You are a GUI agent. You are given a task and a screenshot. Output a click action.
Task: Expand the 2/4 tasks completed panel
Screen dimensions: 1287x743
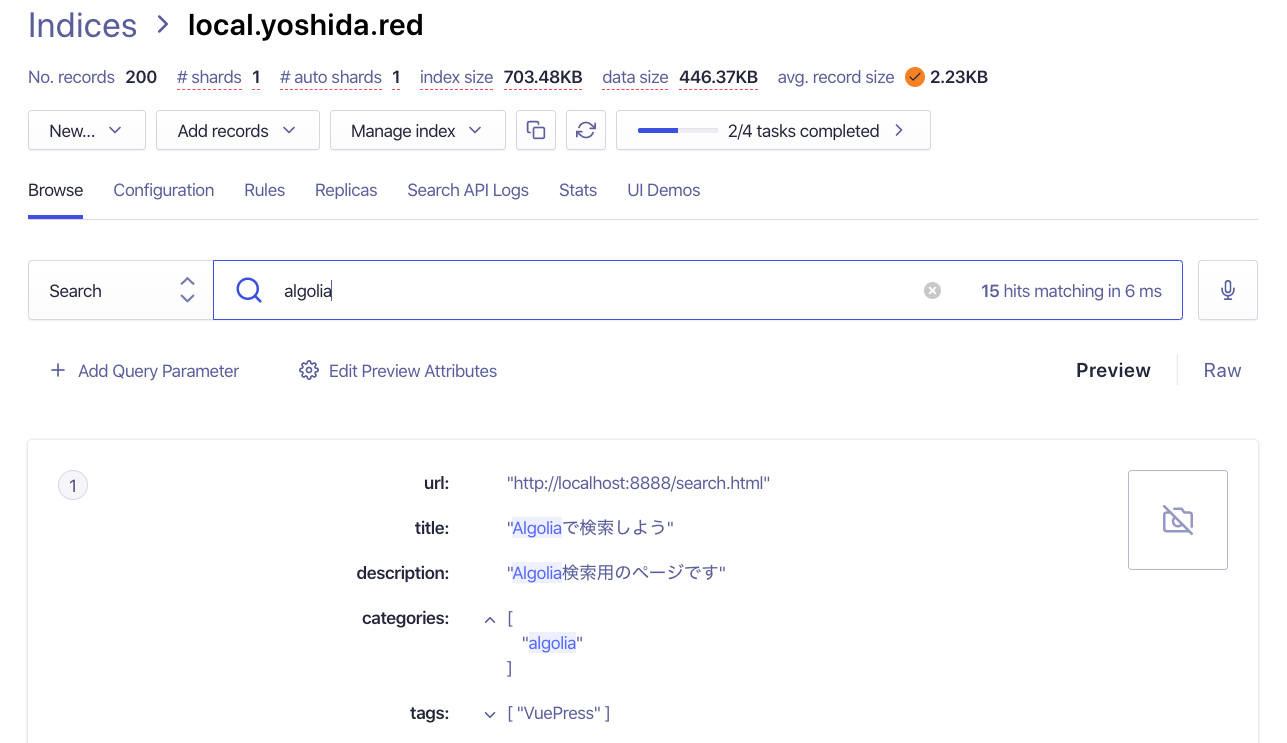coord(773,130)
